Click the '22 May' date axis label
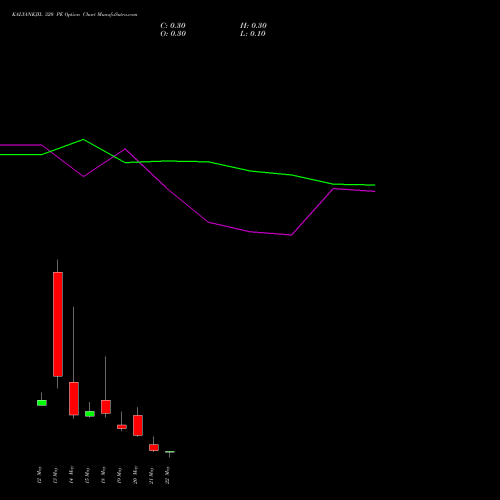The image size is (500, 500). pyautogui.click(x=167, y=475)
